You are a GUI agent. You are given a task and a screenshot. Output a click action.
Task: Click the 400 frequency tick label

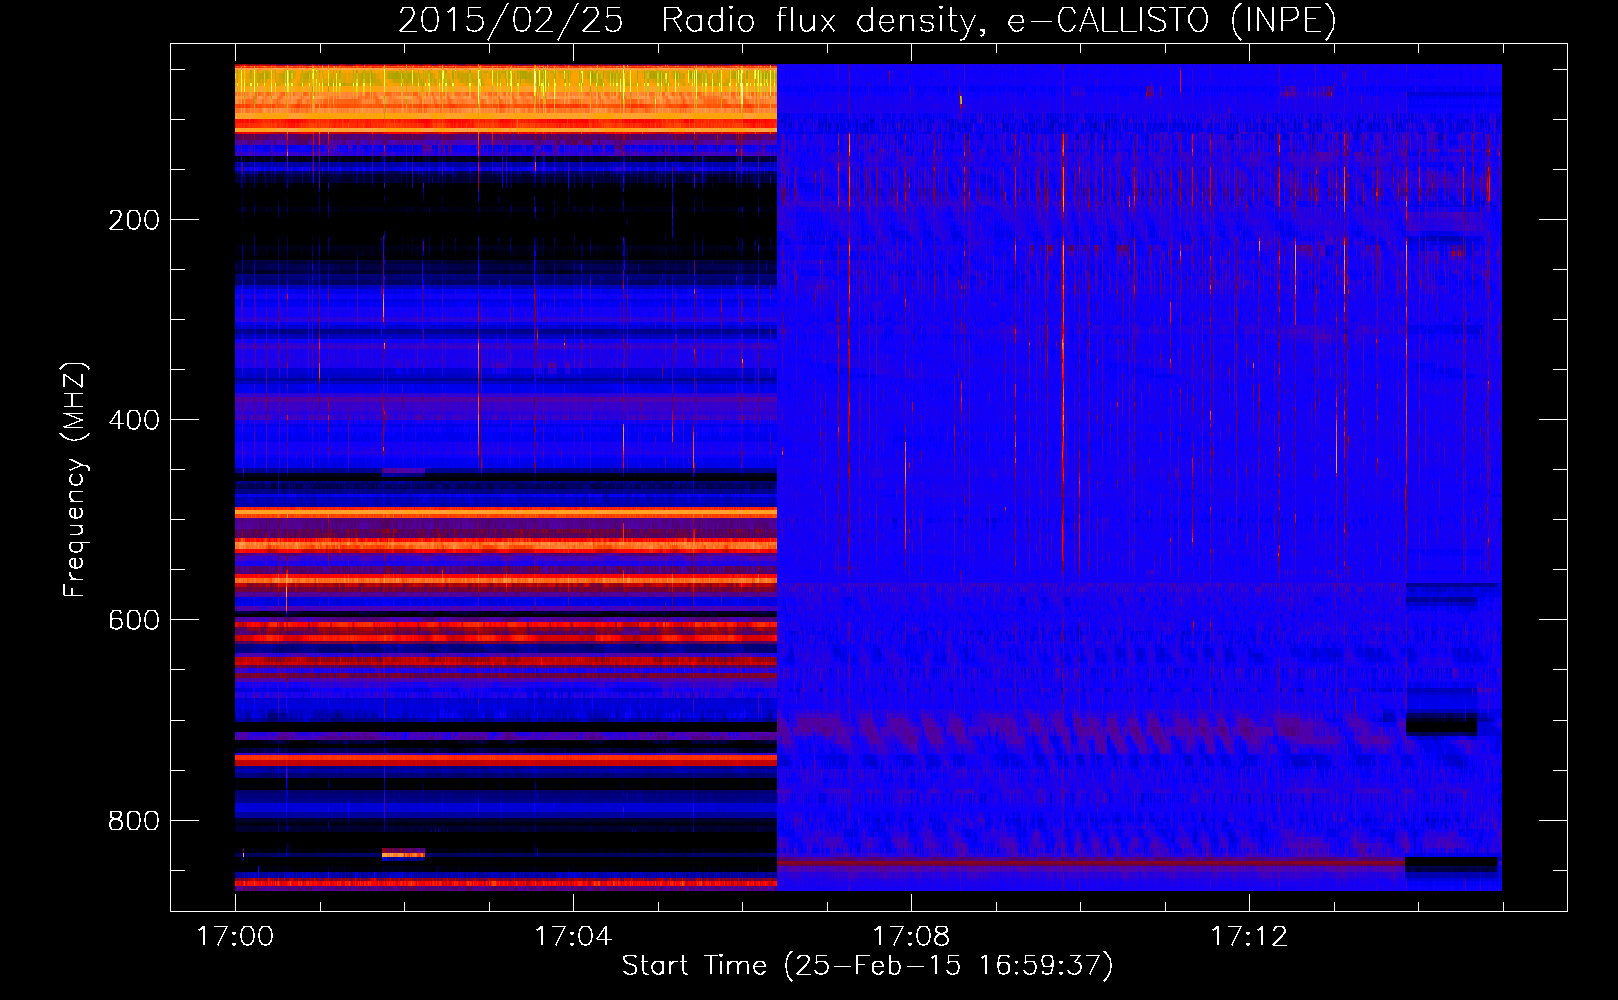134,420
